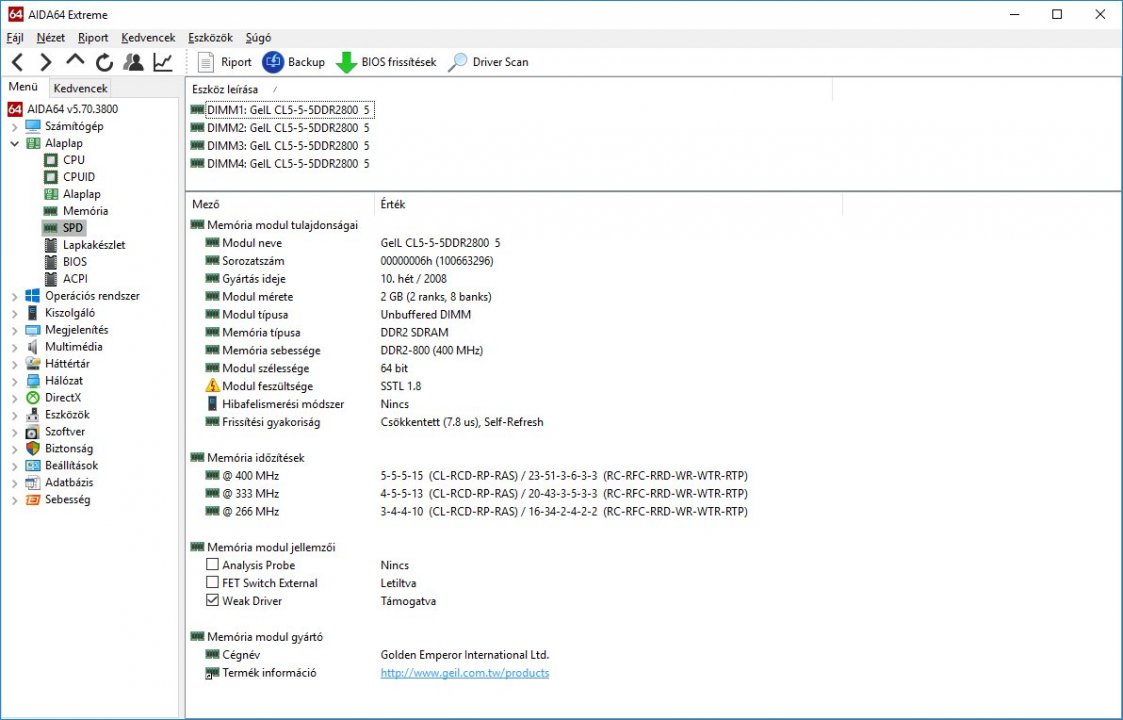Expand the Megjelenítés node
The height and width of the screenshot is (720, 1123).
[x=14, y=330]
